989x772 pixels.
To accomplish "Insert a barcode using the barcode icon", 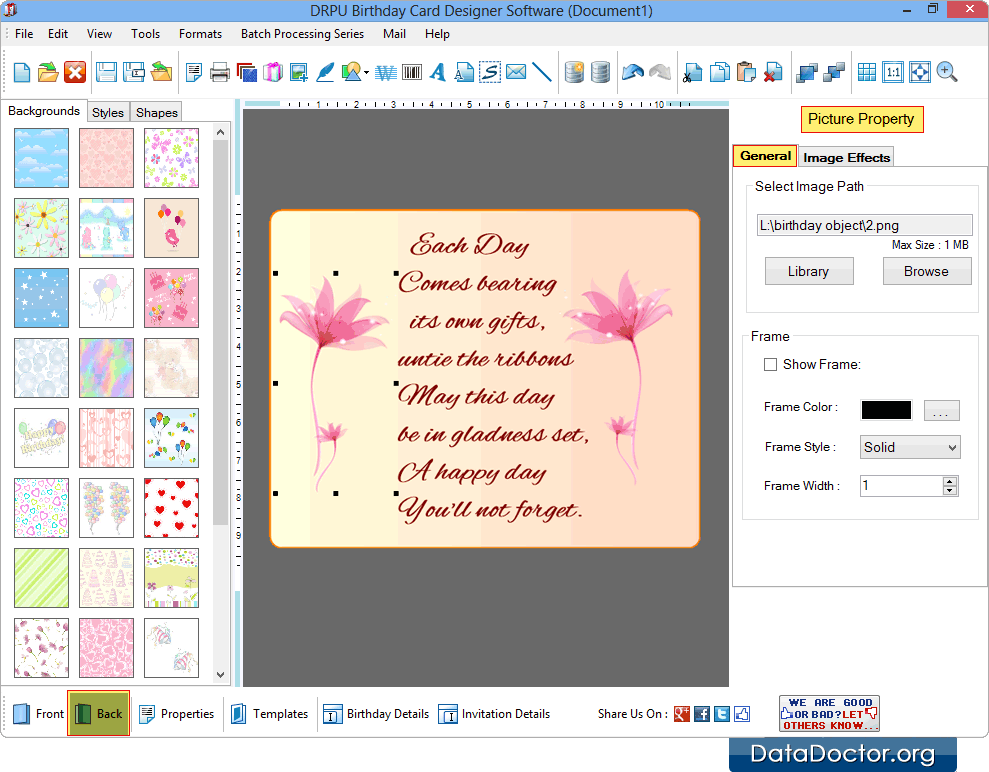I will pyautogui.click(x=412, y=73).
